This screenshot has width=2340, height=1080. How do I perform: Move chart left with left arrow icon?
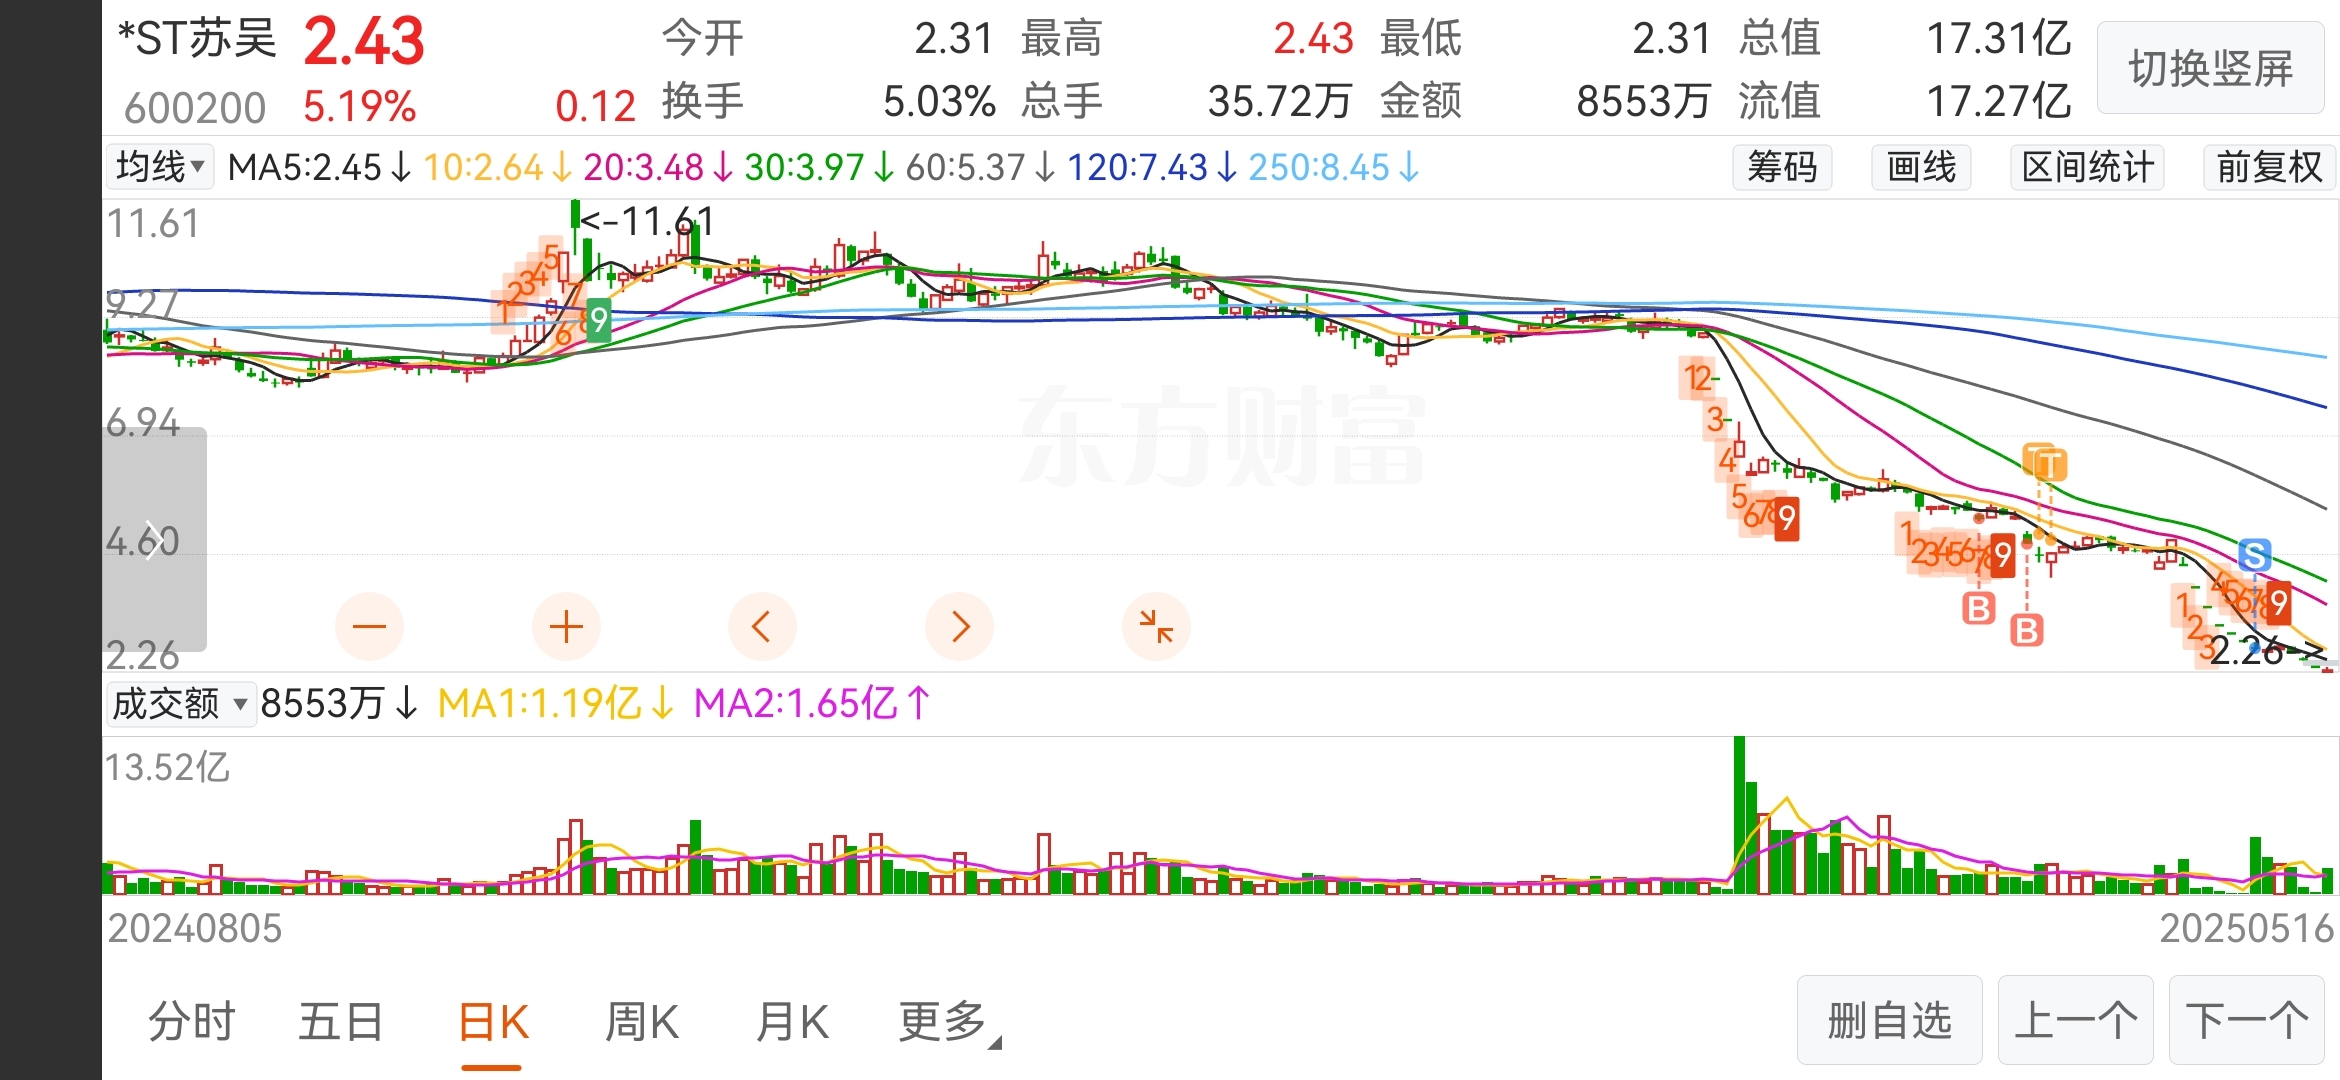[762, 627]
